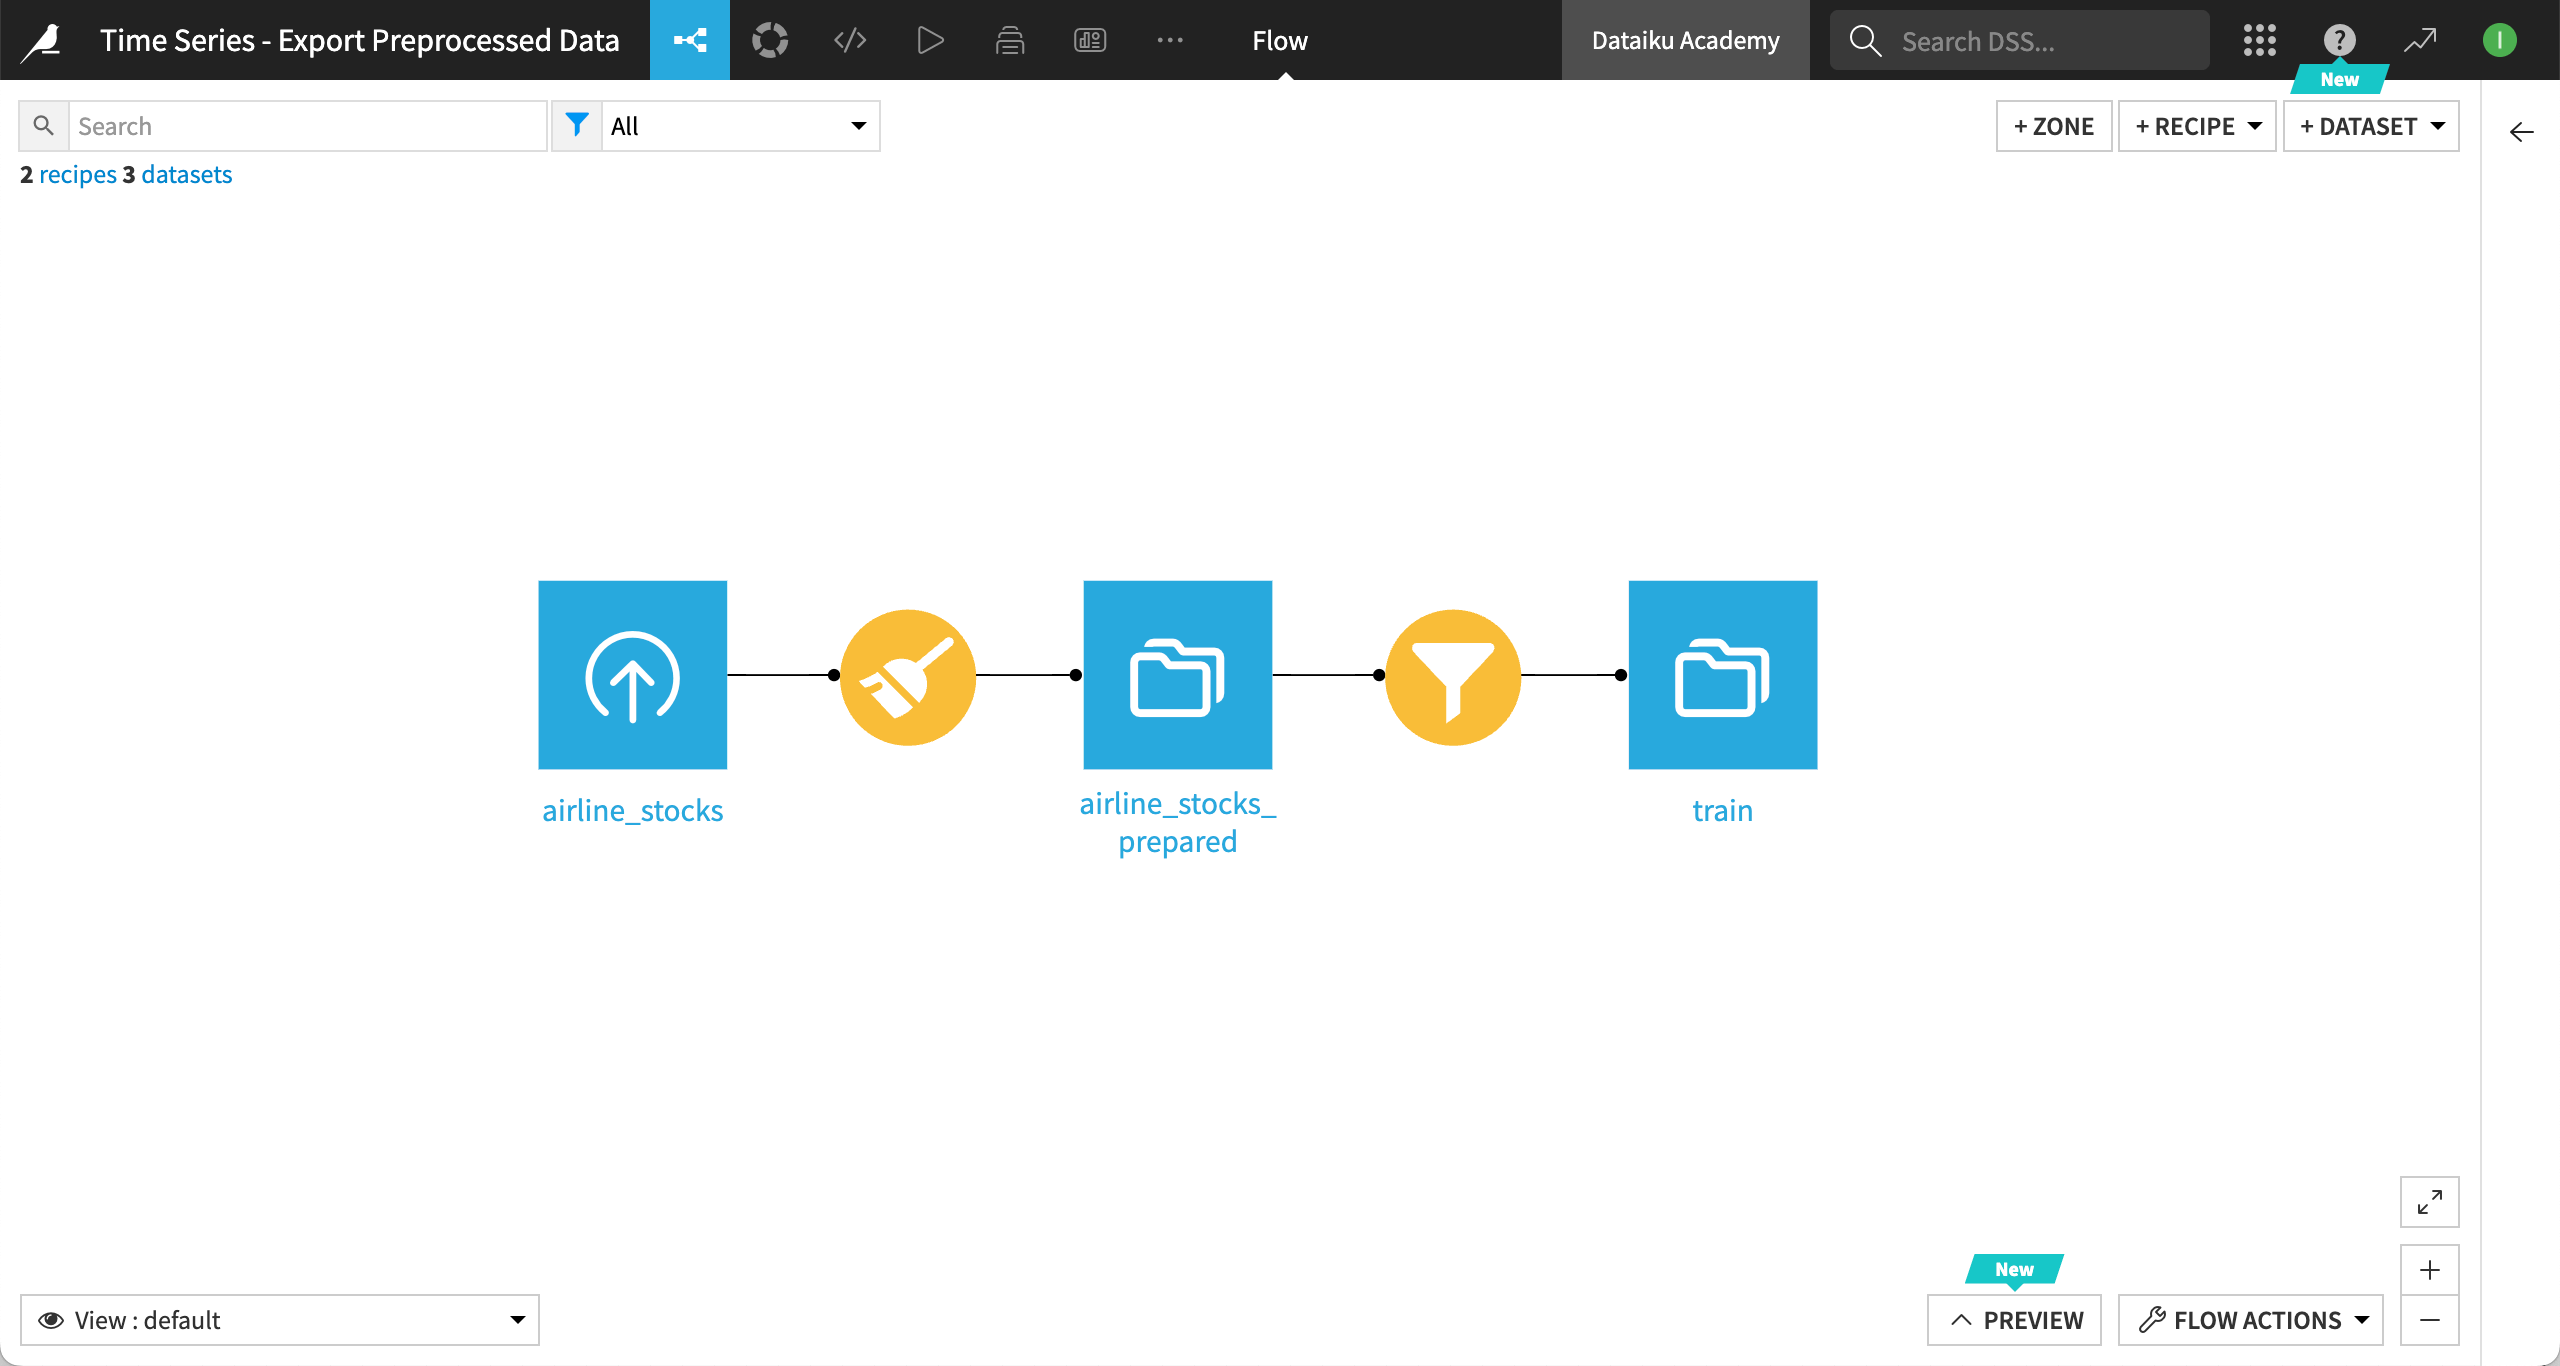Toggle the flow filter funnel button
The width and height of the screenshot is (2560, 1366).
coord(576,126)
